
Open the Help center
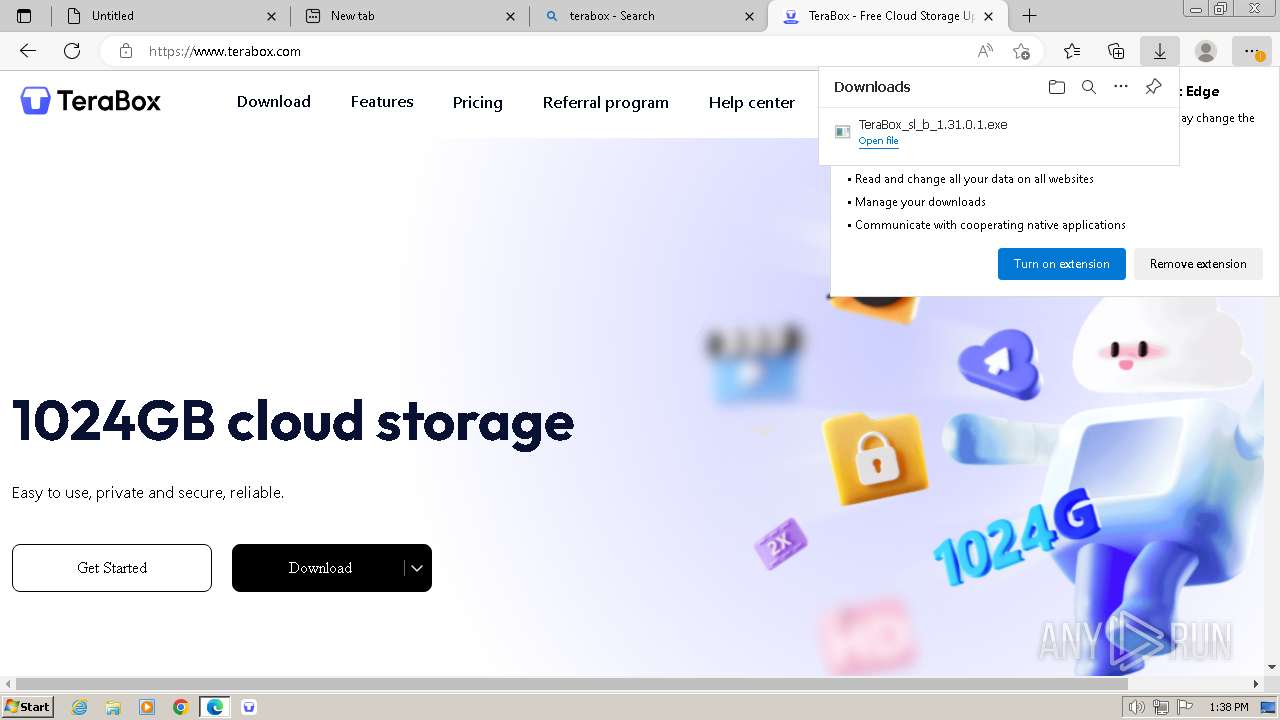tap(752, 102)
